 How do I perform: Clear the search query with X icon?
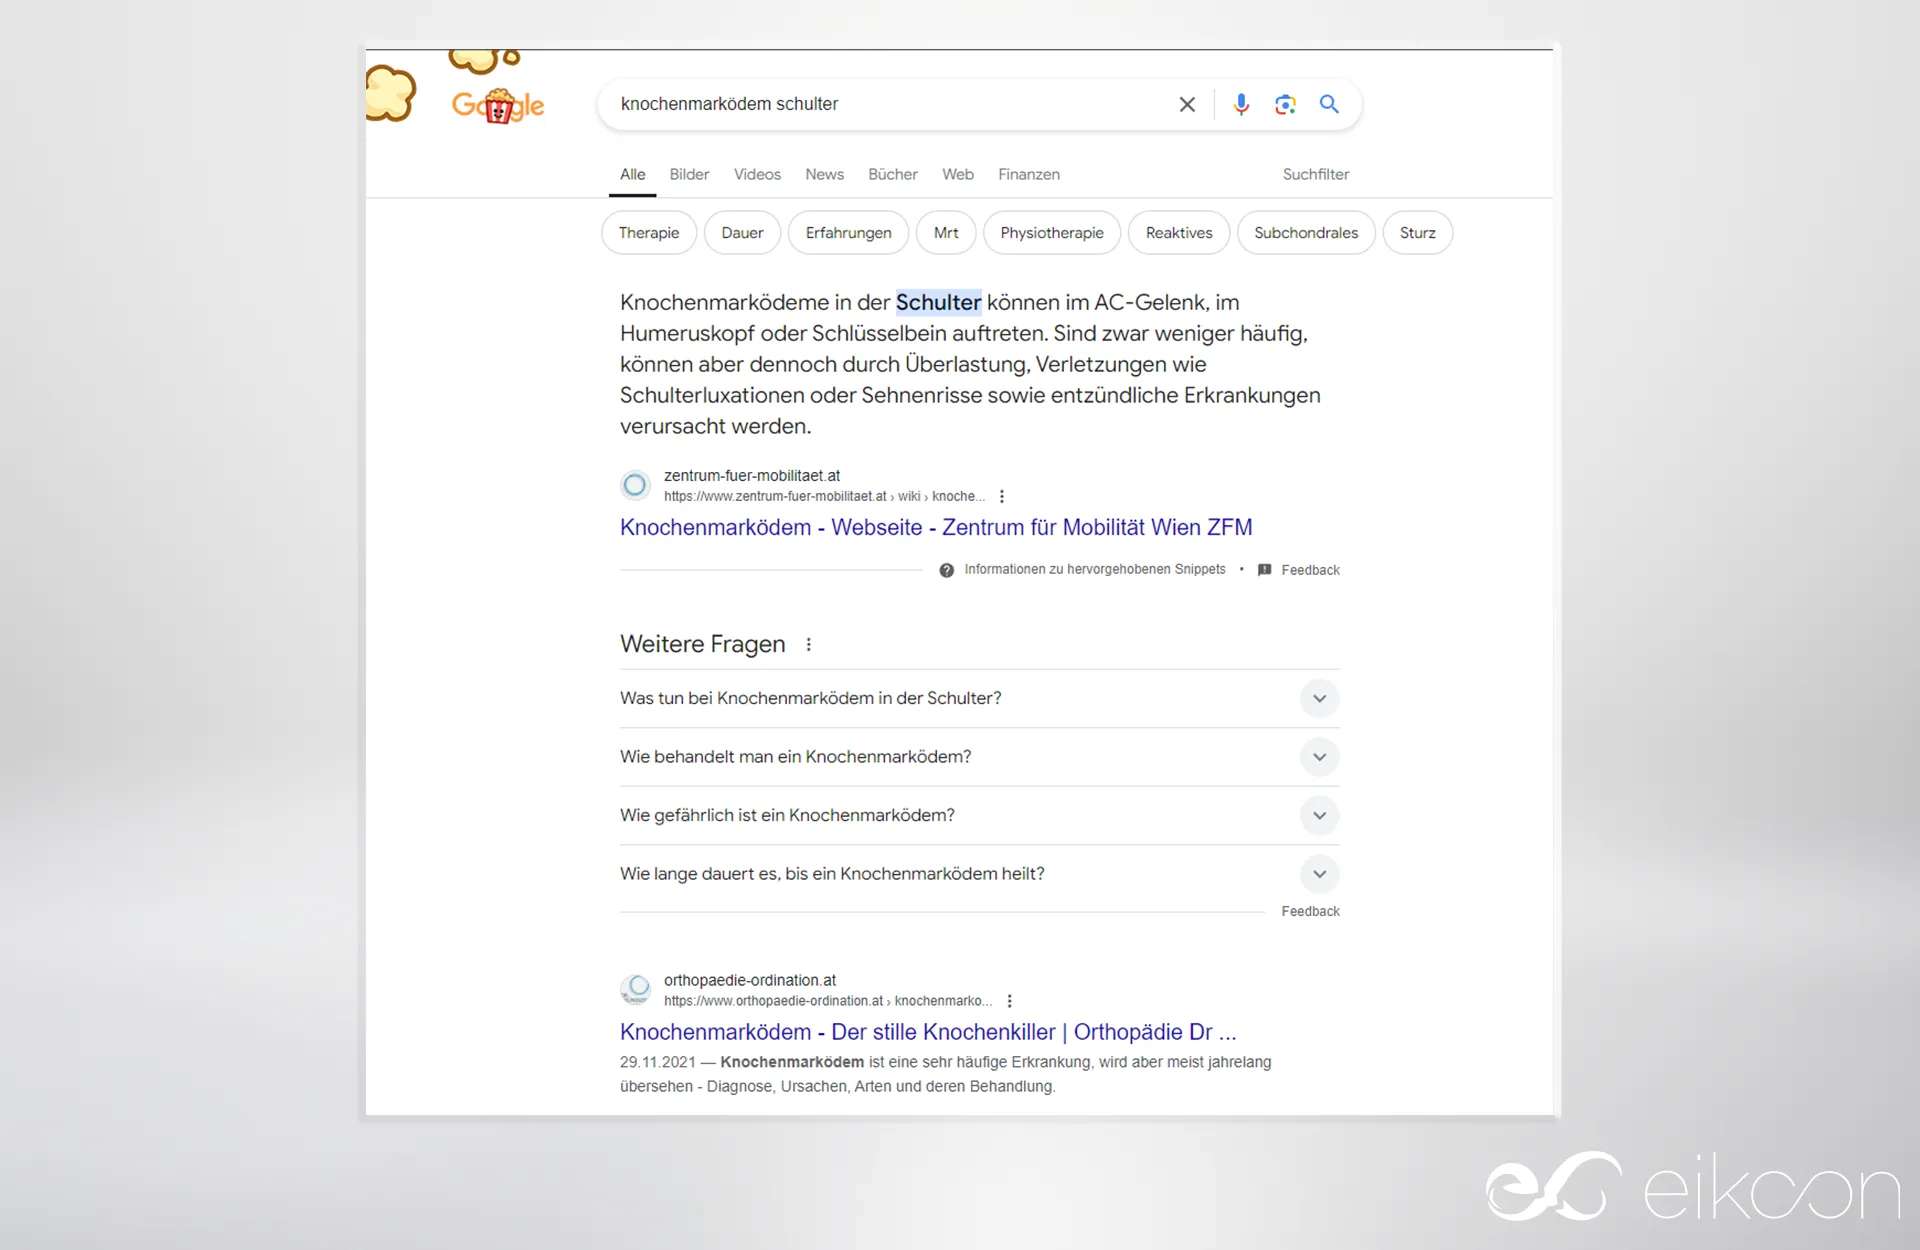pyautogui.click(x=1187, y=104)
